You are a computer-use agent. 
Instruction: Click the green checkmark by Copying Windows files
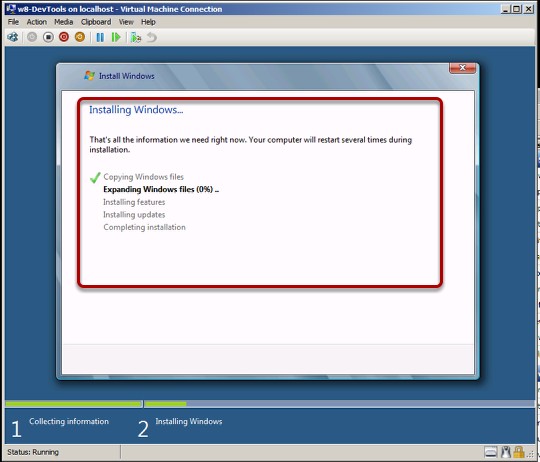[95, 178]
